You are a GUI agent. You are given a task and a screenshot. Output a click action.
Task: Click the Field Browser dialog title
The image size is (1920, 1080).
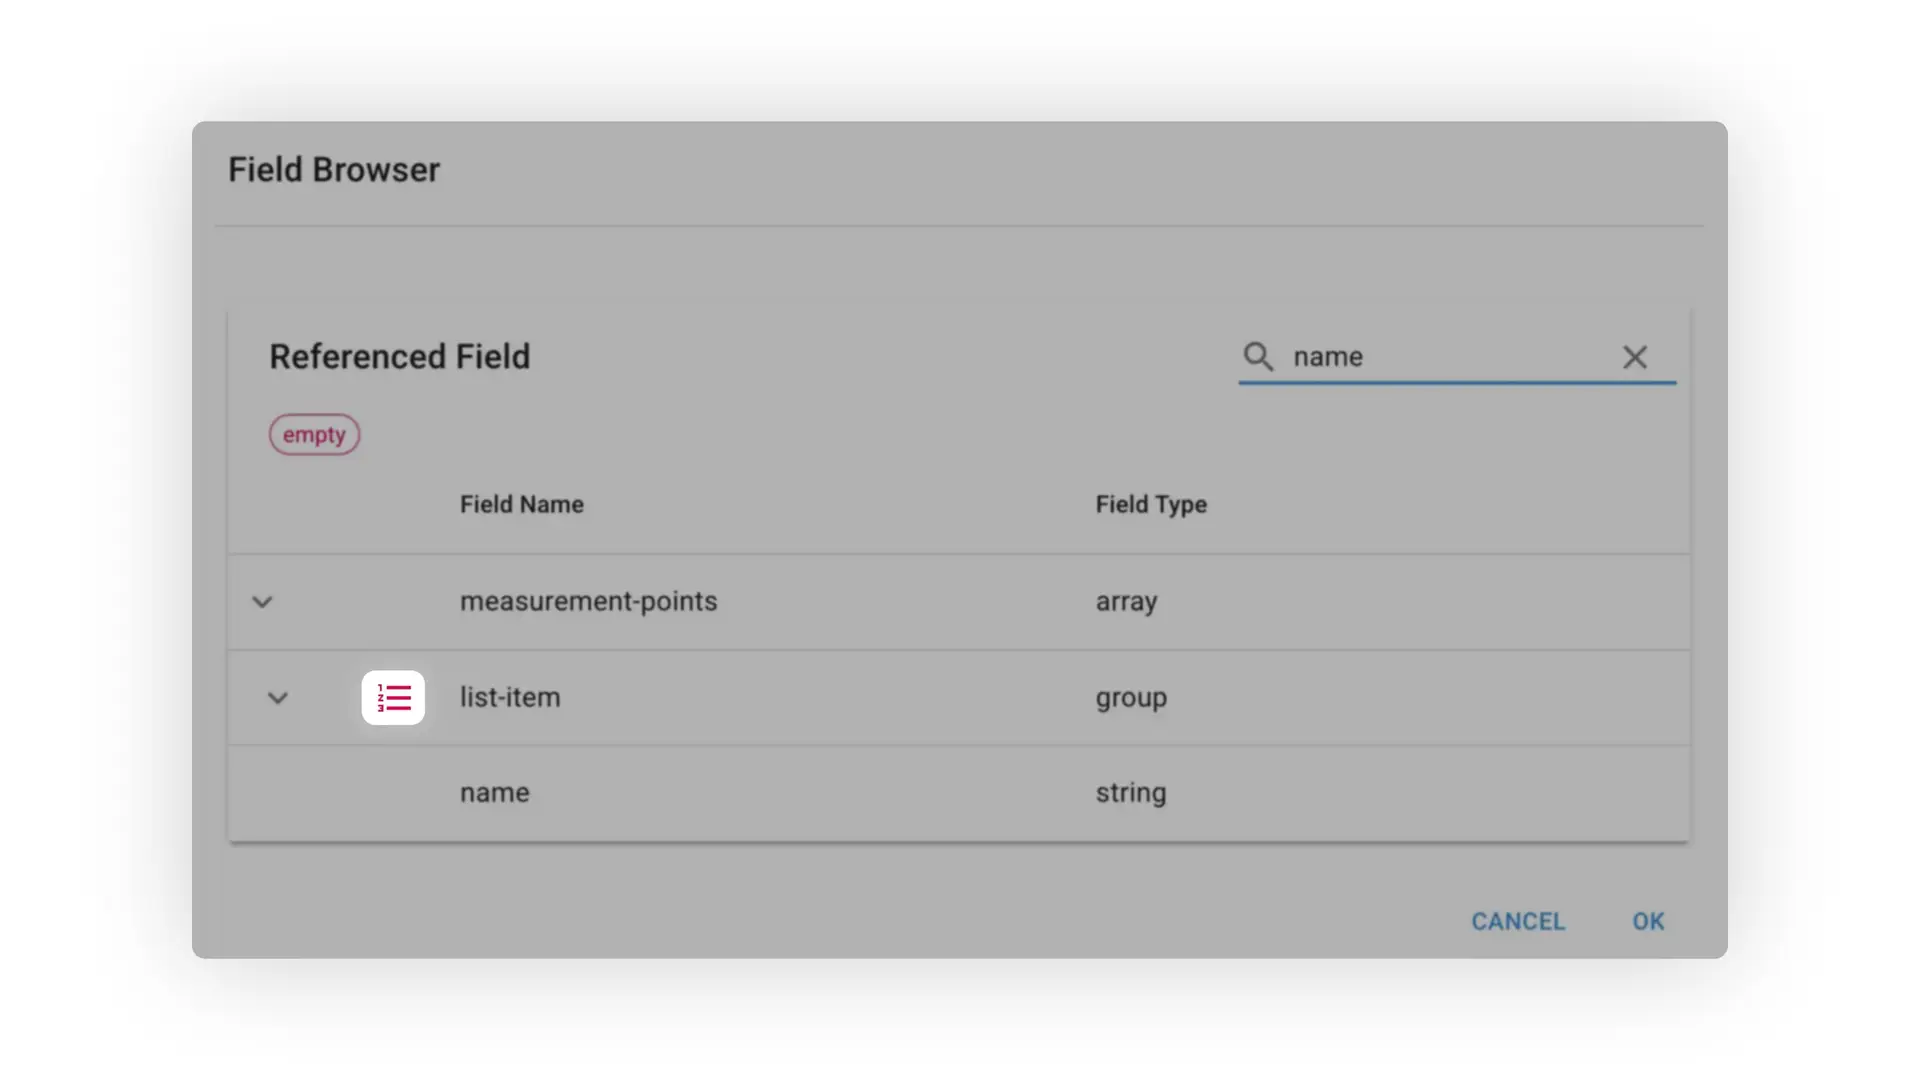click(334, 170)
